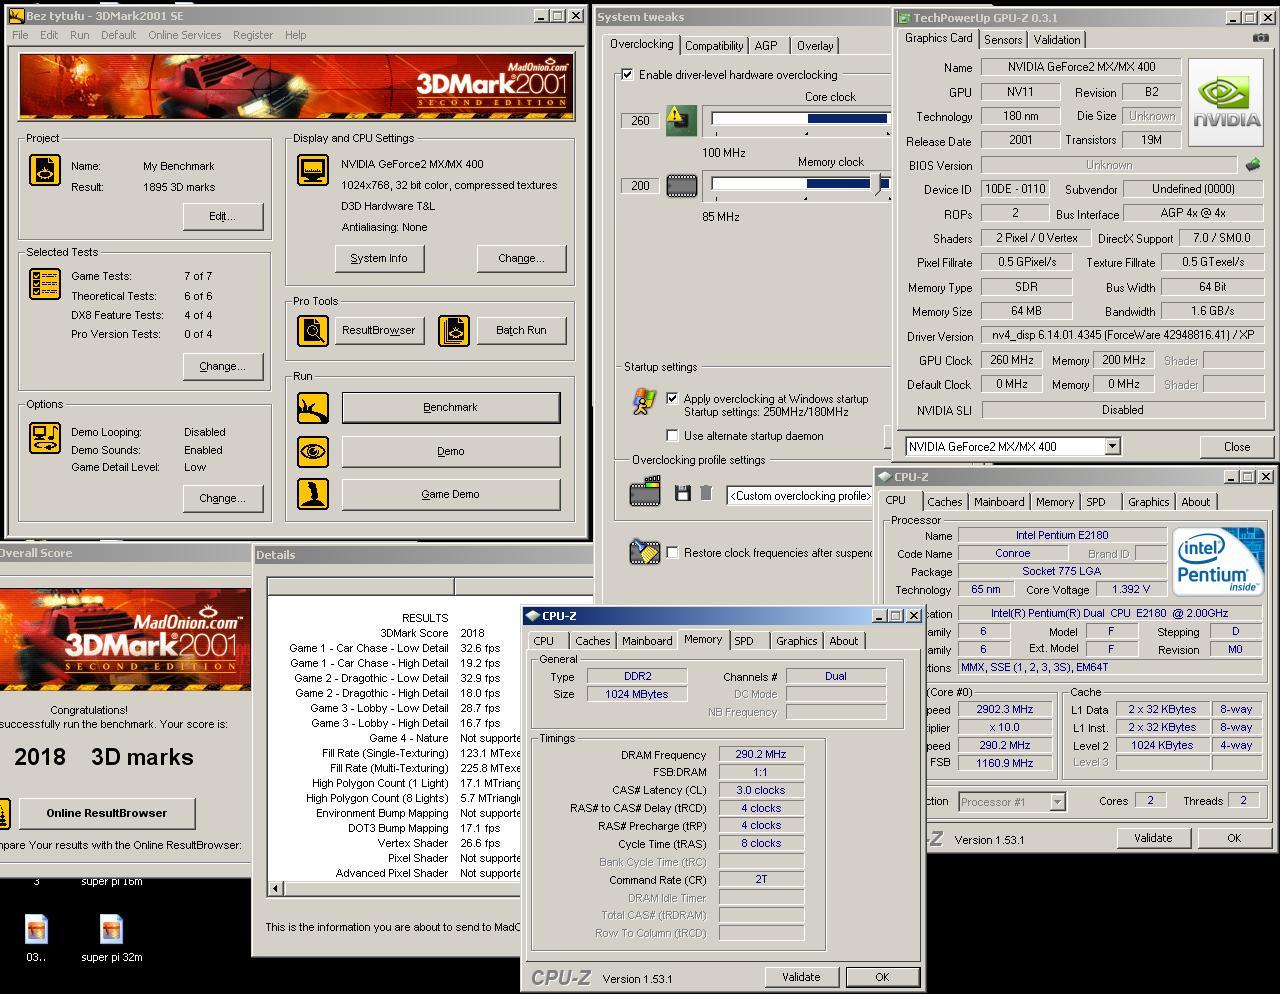Image resolution: width=1280 pixels, height=994 pixels.
Task: Toggle Restore clock frequencies after suspend
Action: click(672, 553)
